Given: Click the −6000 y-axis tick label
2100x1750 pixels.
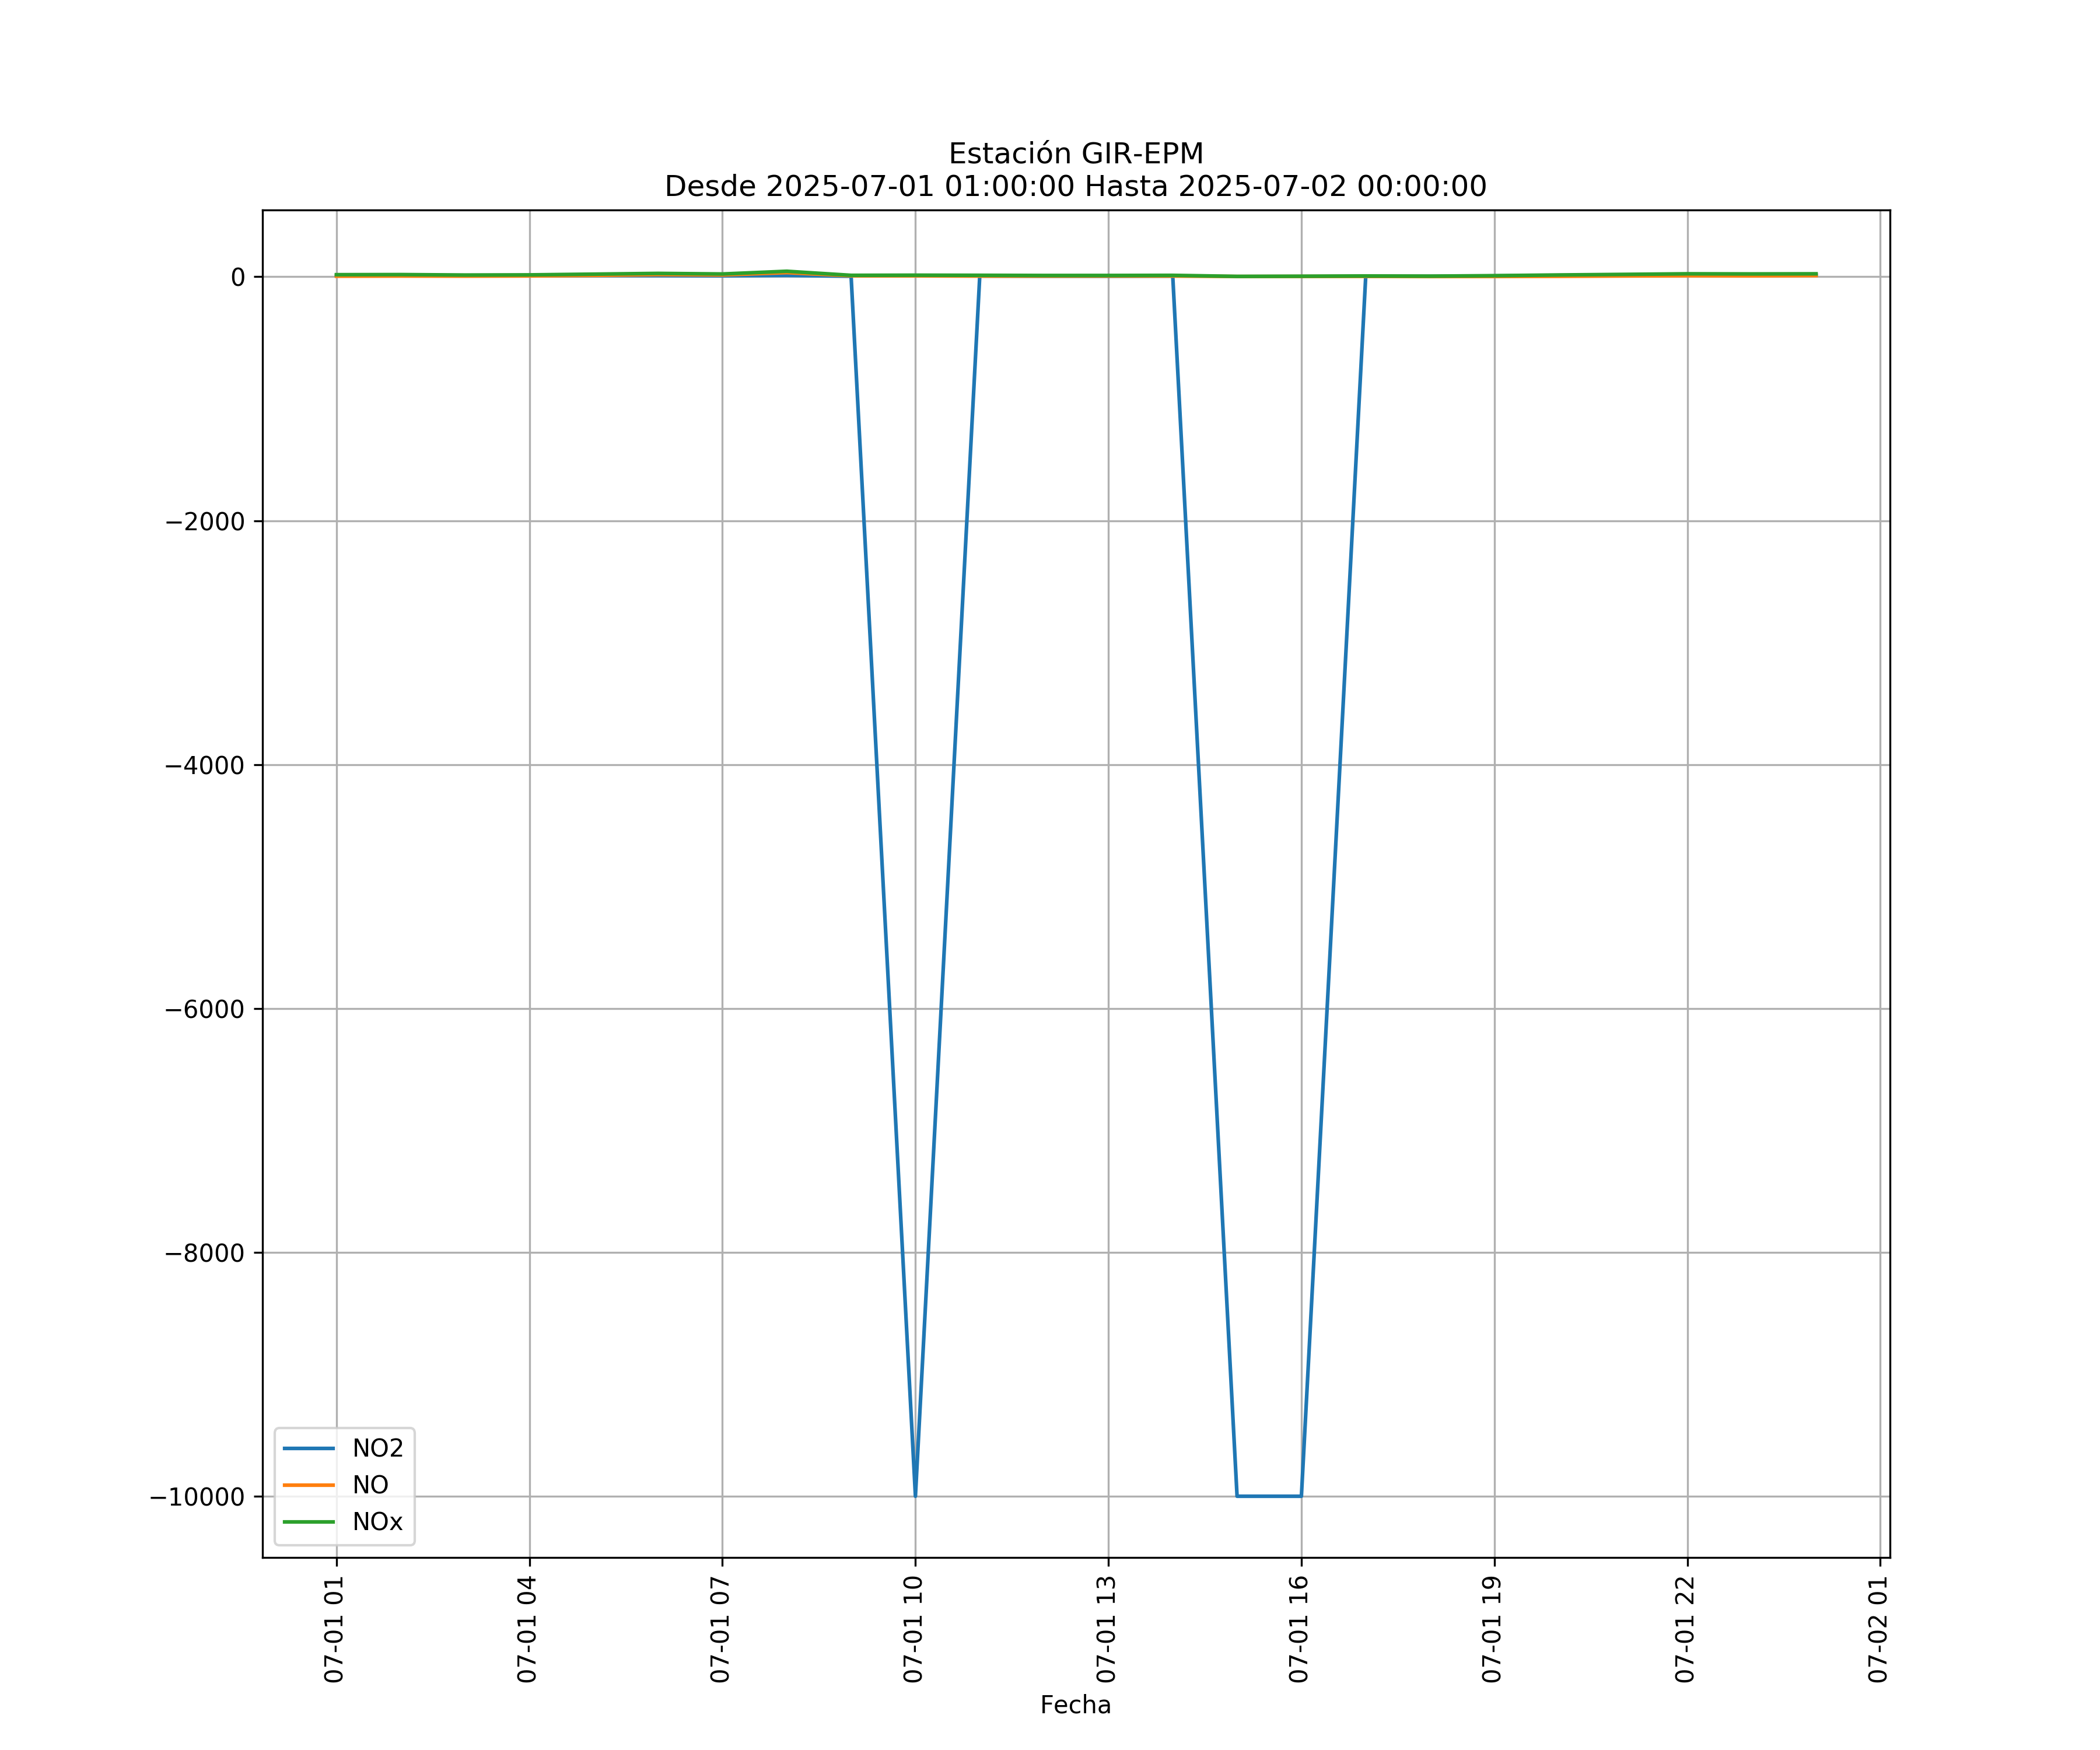Looking at the screenshot, I should tap(204, 1009).
